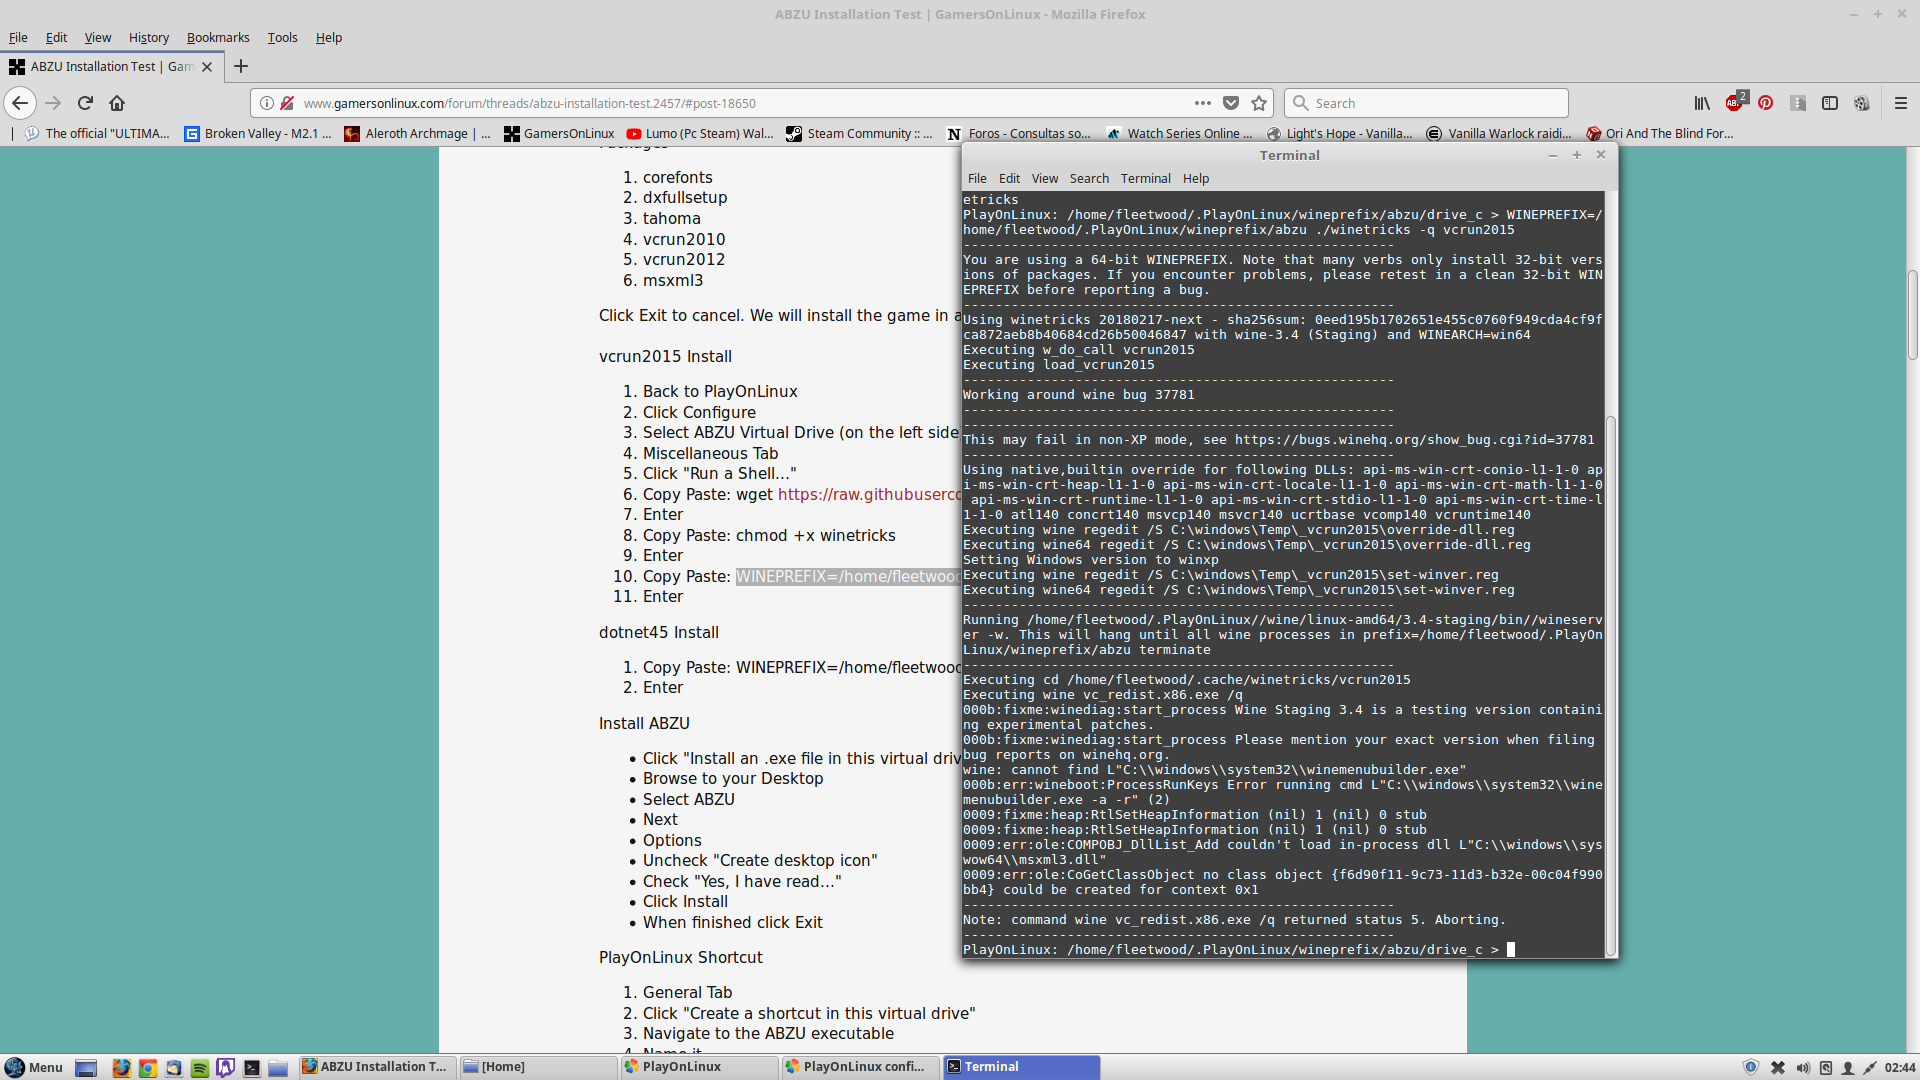This screenshot has width=1920, height=1080.
Task: Open file manager folder launcher in taskbar
Action: tap(278, 1067)
